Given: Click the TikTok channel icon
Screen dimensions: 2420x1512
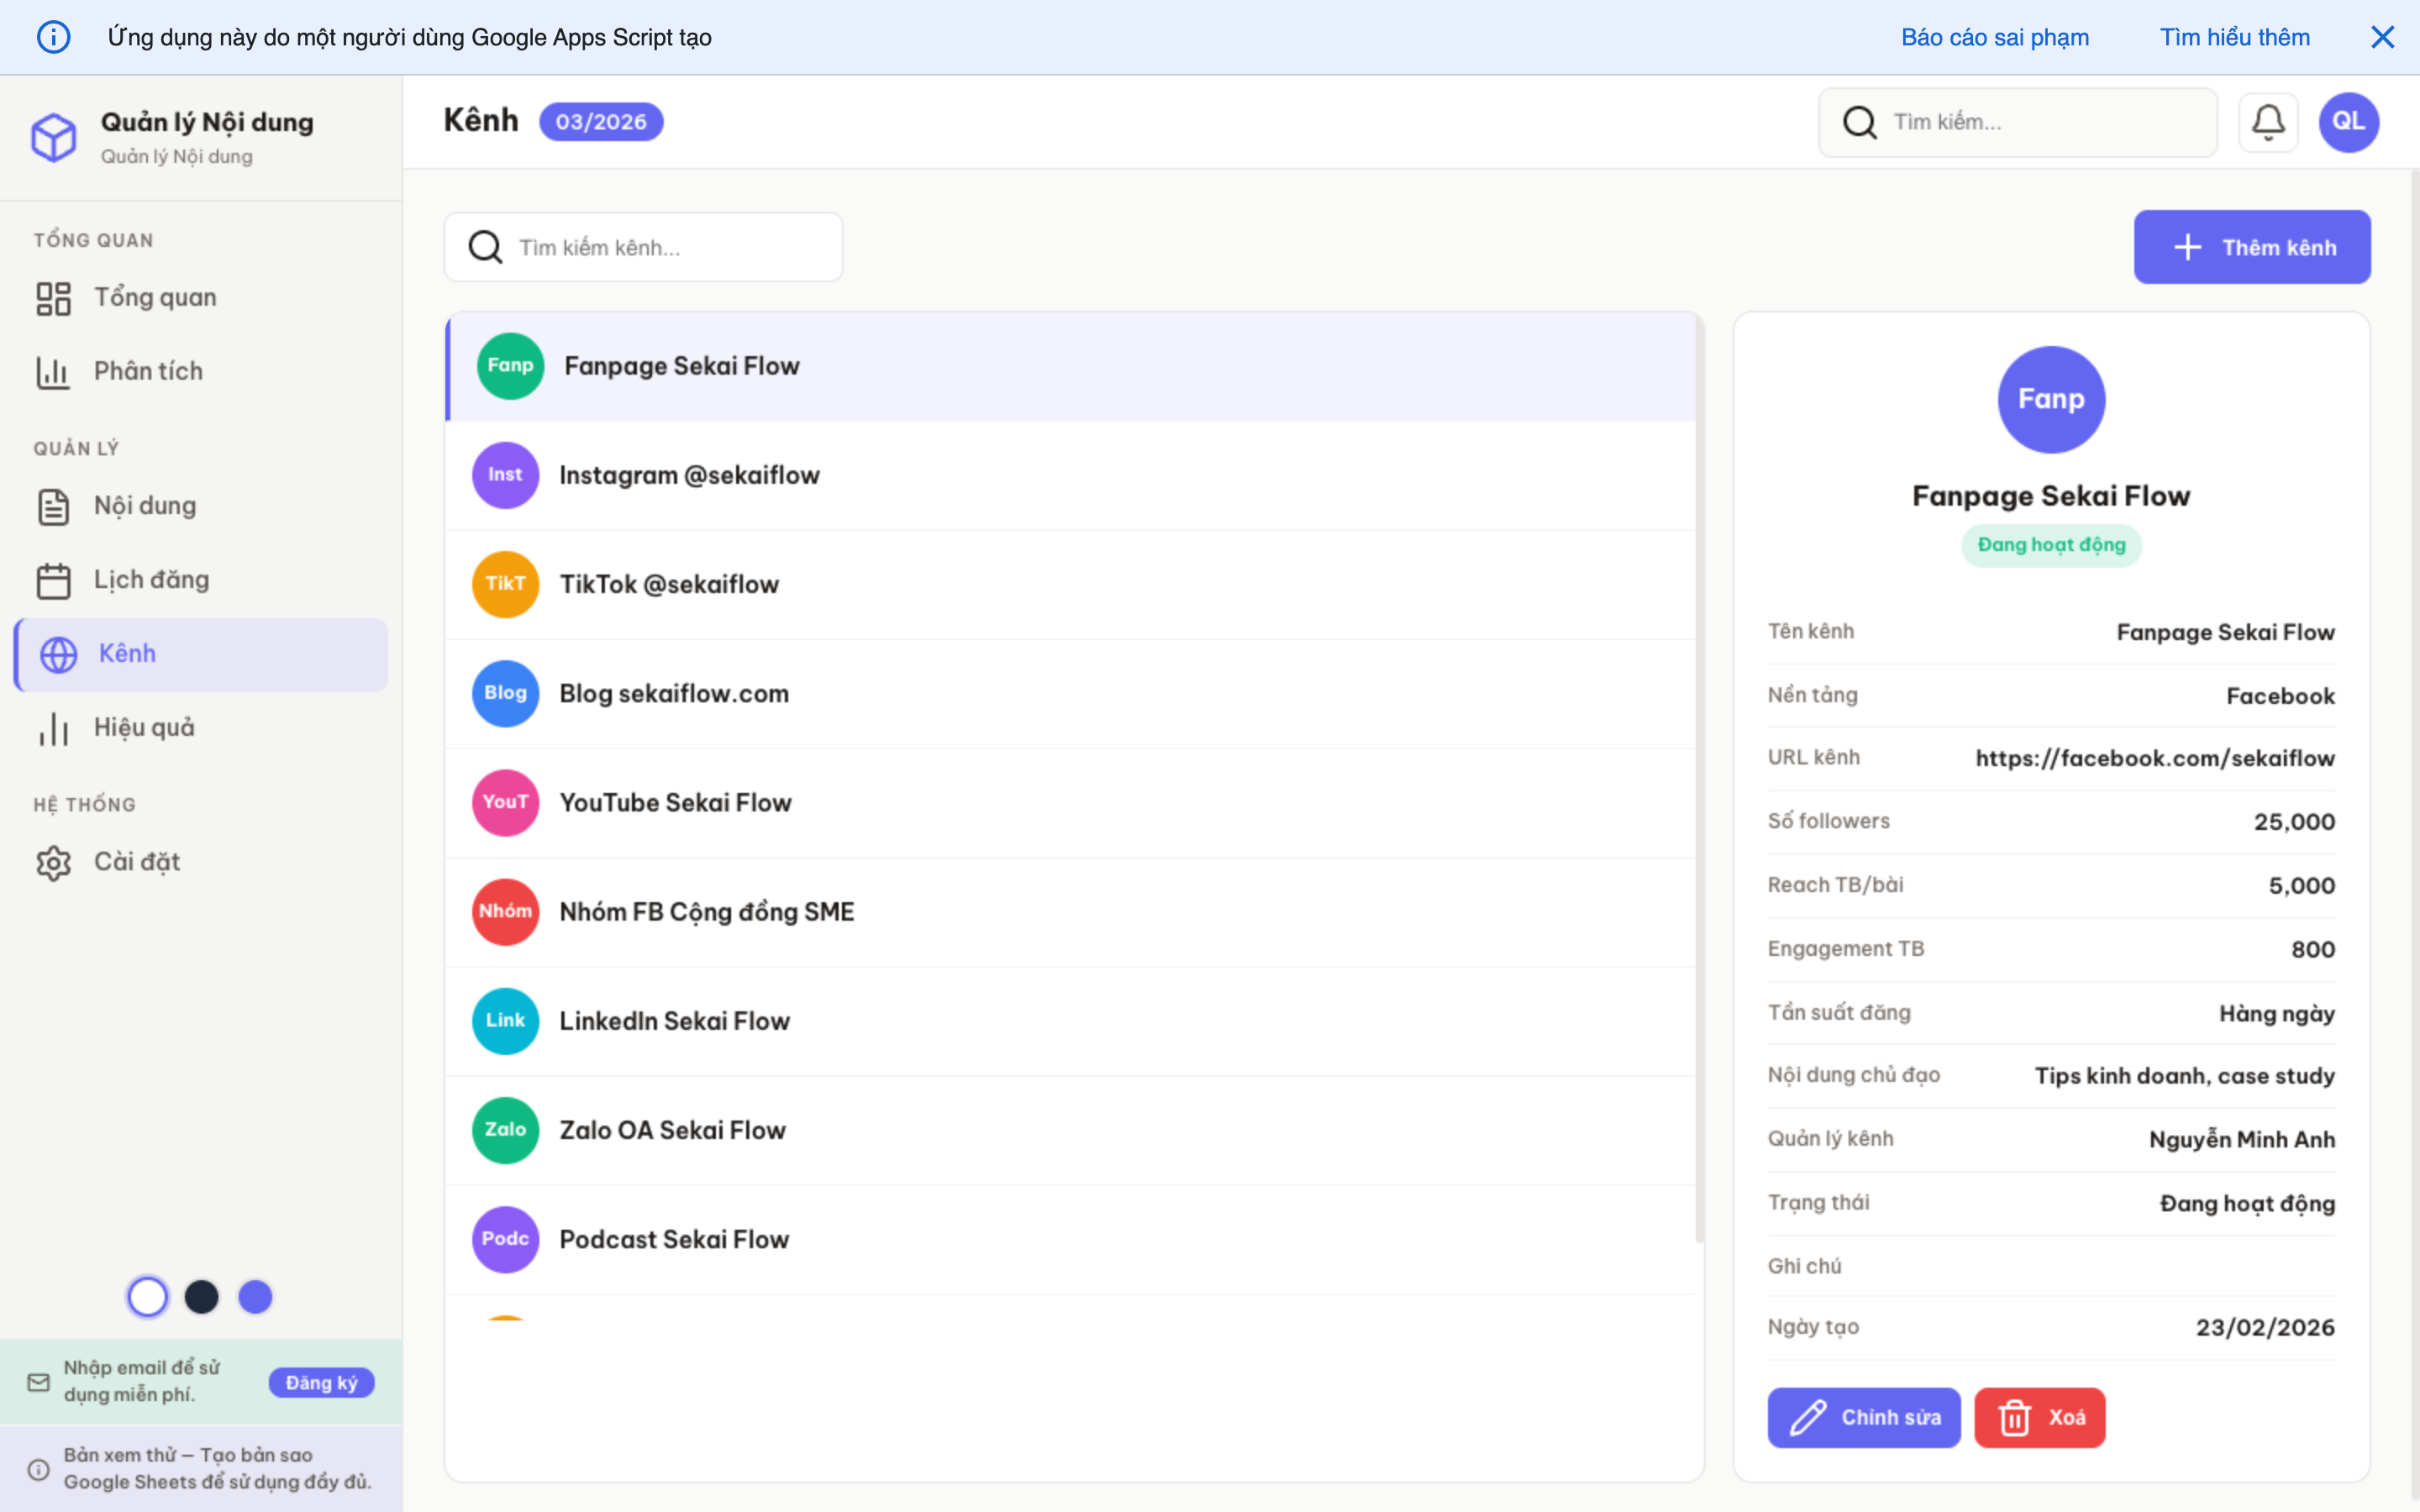Looking at the screenshot, I should [x=505, y=583].
